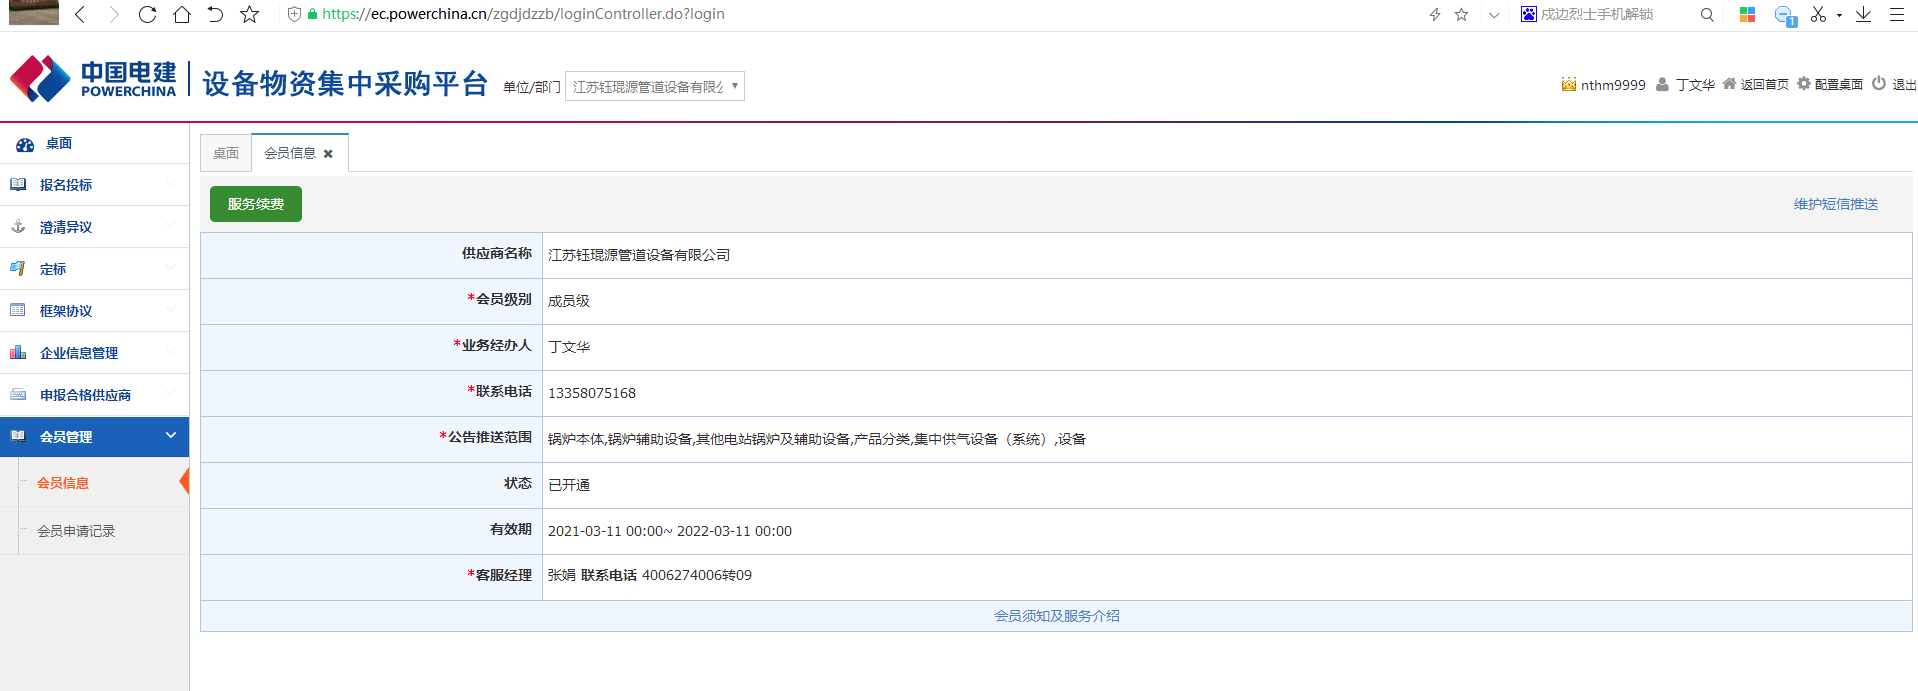
Task: Close the 会员信息 tab
Action: (x=328, y=154)
